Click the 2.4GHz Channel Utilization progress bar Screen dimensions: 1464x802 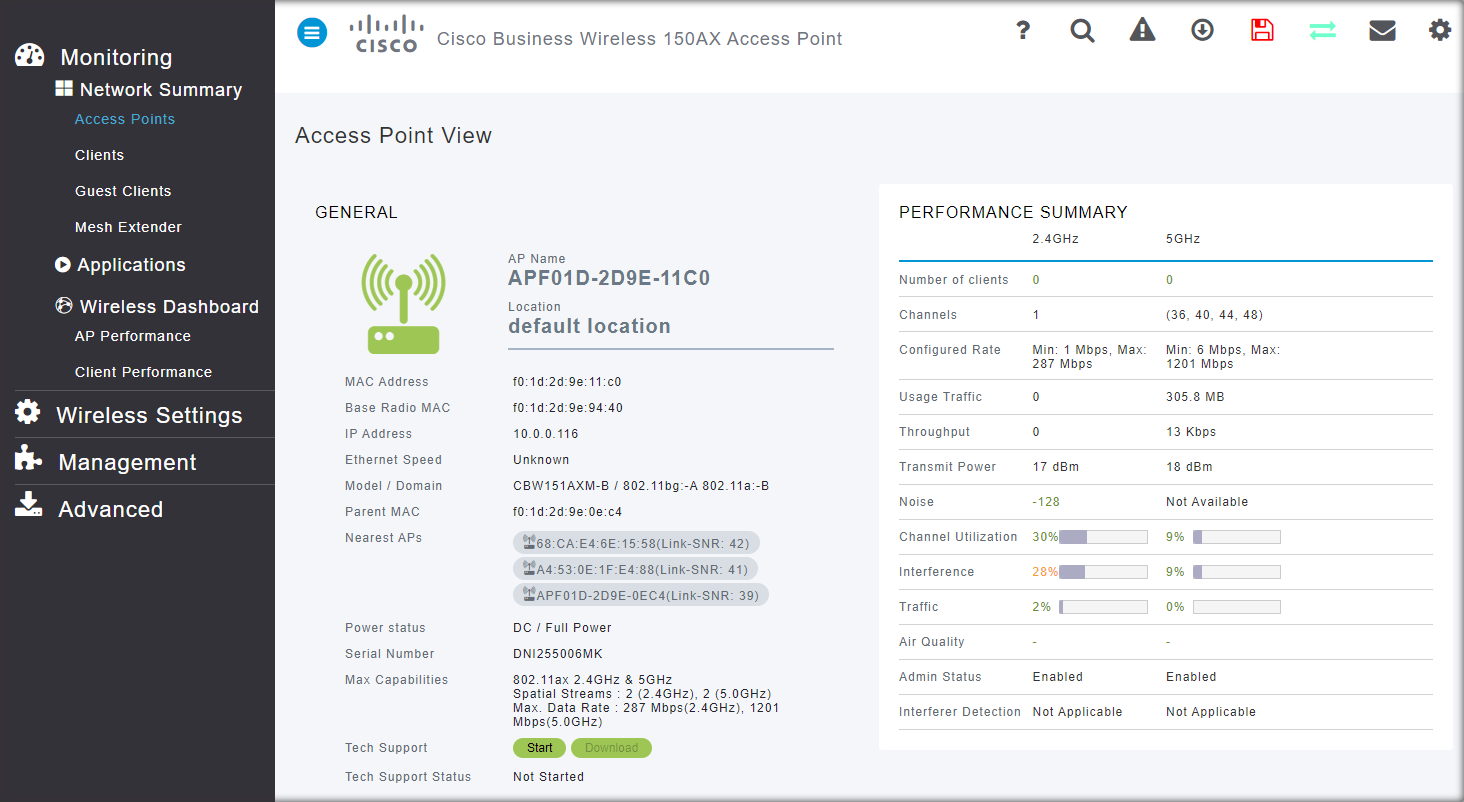(x=1104, y=536)
